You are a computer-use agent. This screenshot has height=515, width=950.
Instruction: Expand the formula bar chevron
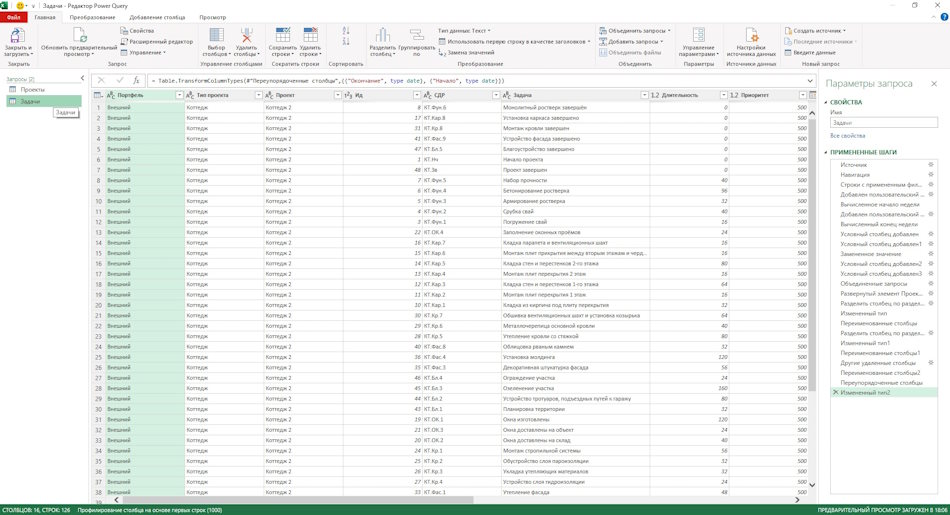pyautogui.click(x=810, y=81)
